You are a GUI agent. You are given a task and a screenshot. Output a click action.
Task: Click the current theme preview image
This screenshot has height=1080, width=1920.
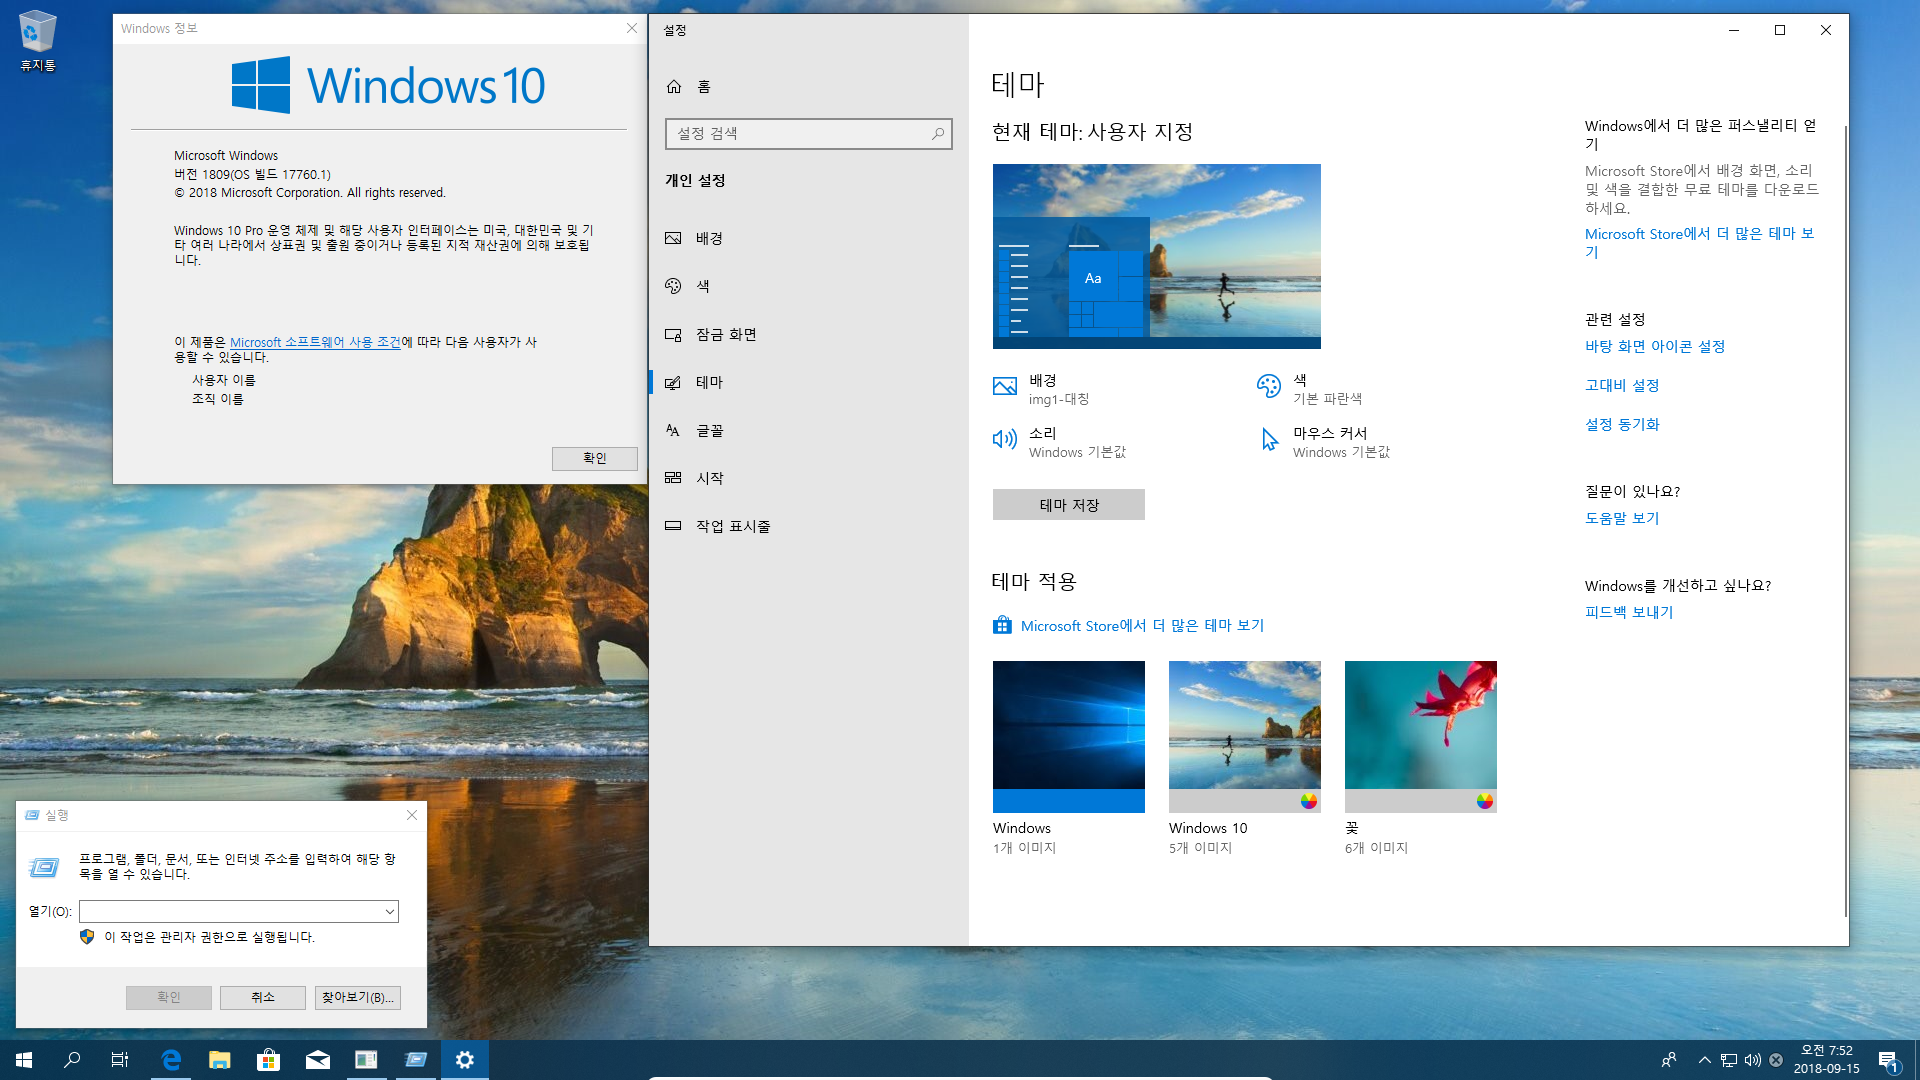(1156, 256)
